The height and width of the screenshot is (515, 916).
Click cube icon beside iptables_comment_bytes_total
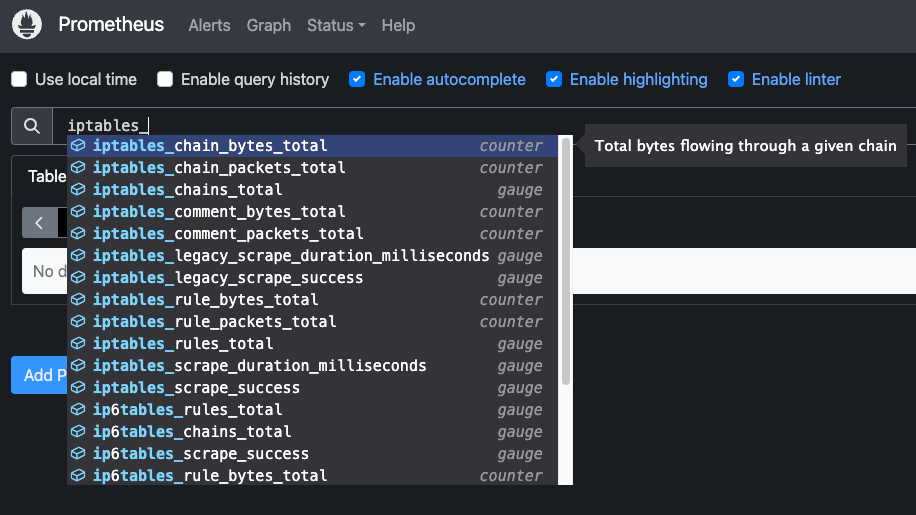pyautogui.click(x=78, y=211)
